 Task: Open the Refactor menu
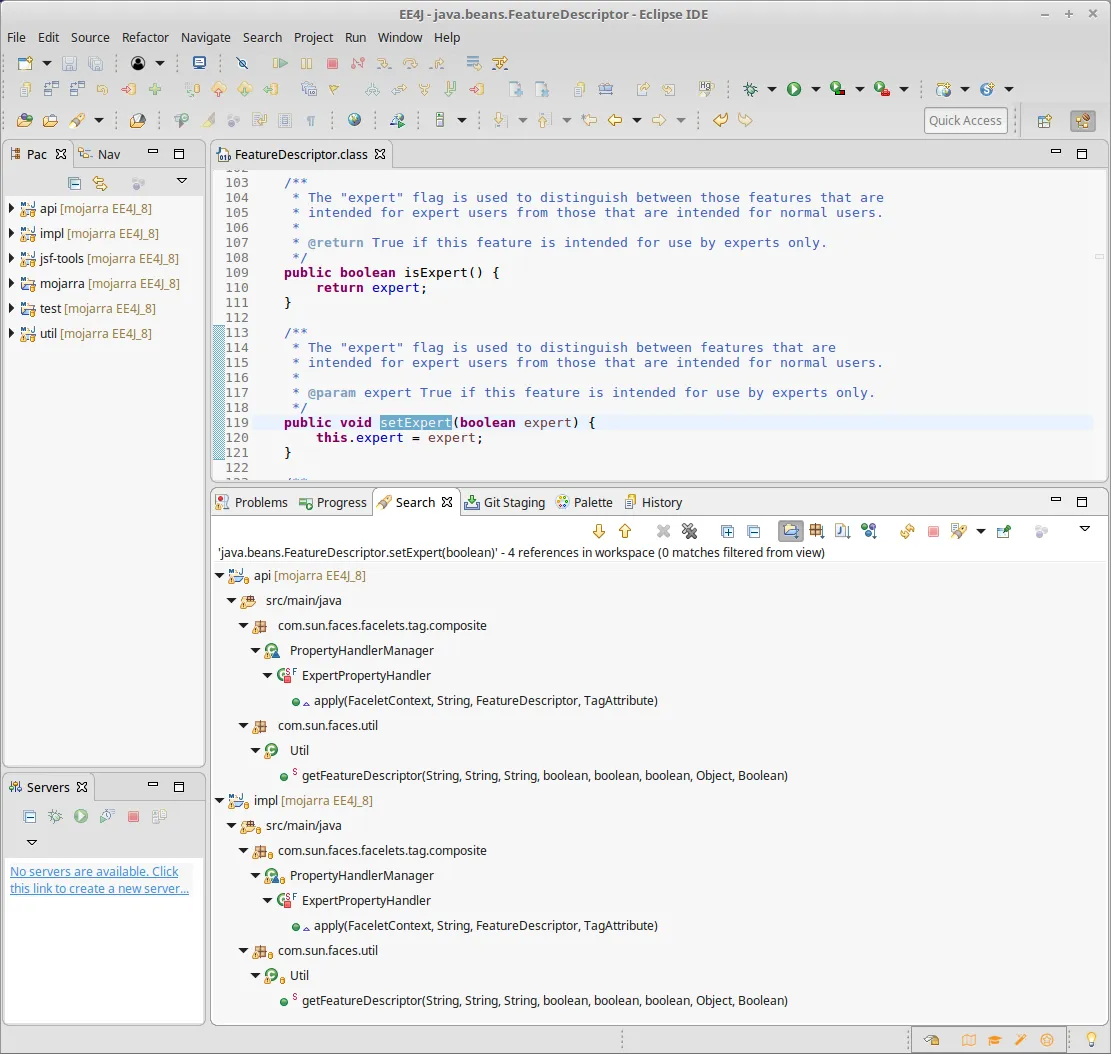click(145, 37)
